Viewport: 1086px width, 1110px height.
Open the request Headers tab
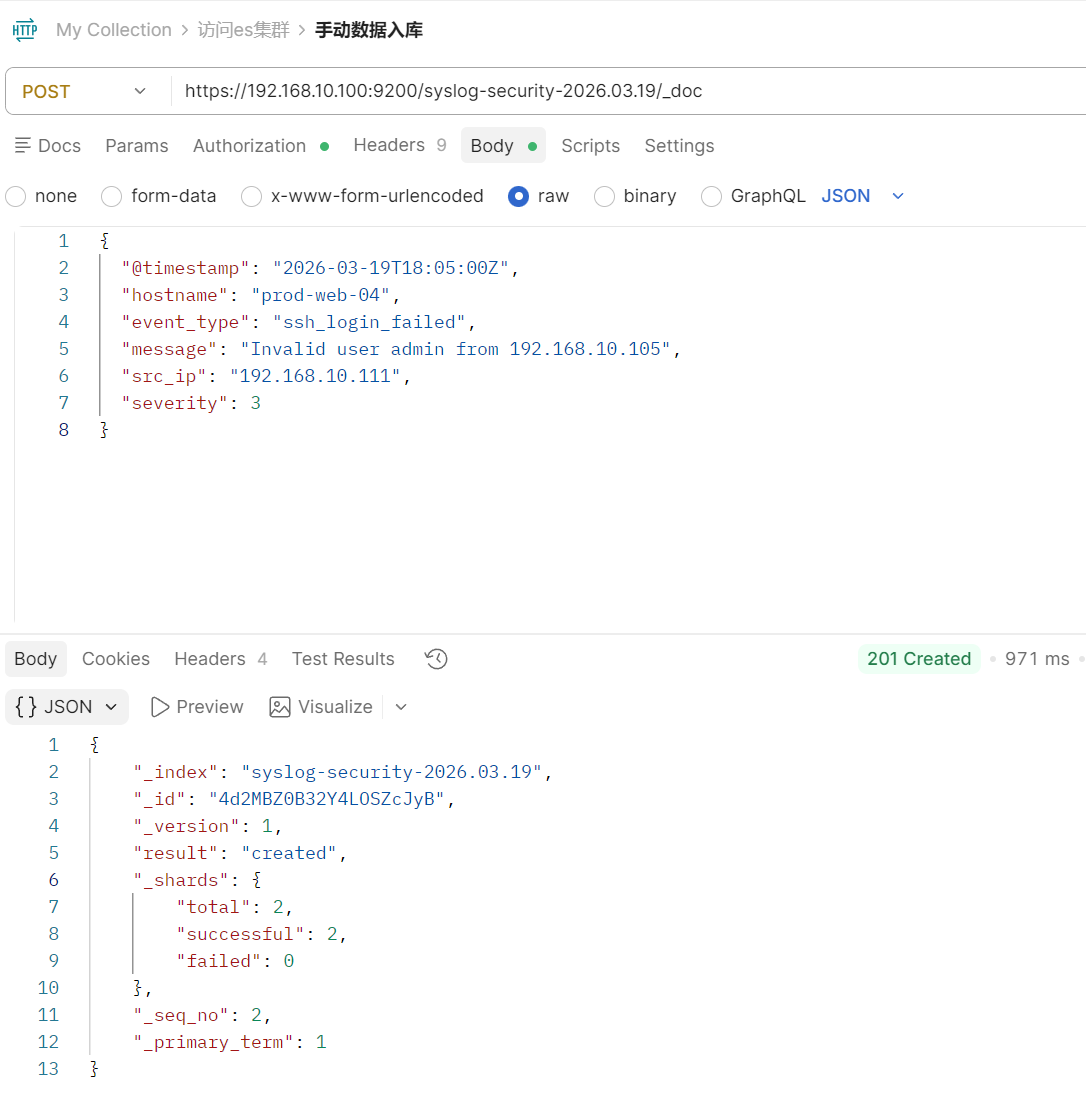(x=389, y=146)
